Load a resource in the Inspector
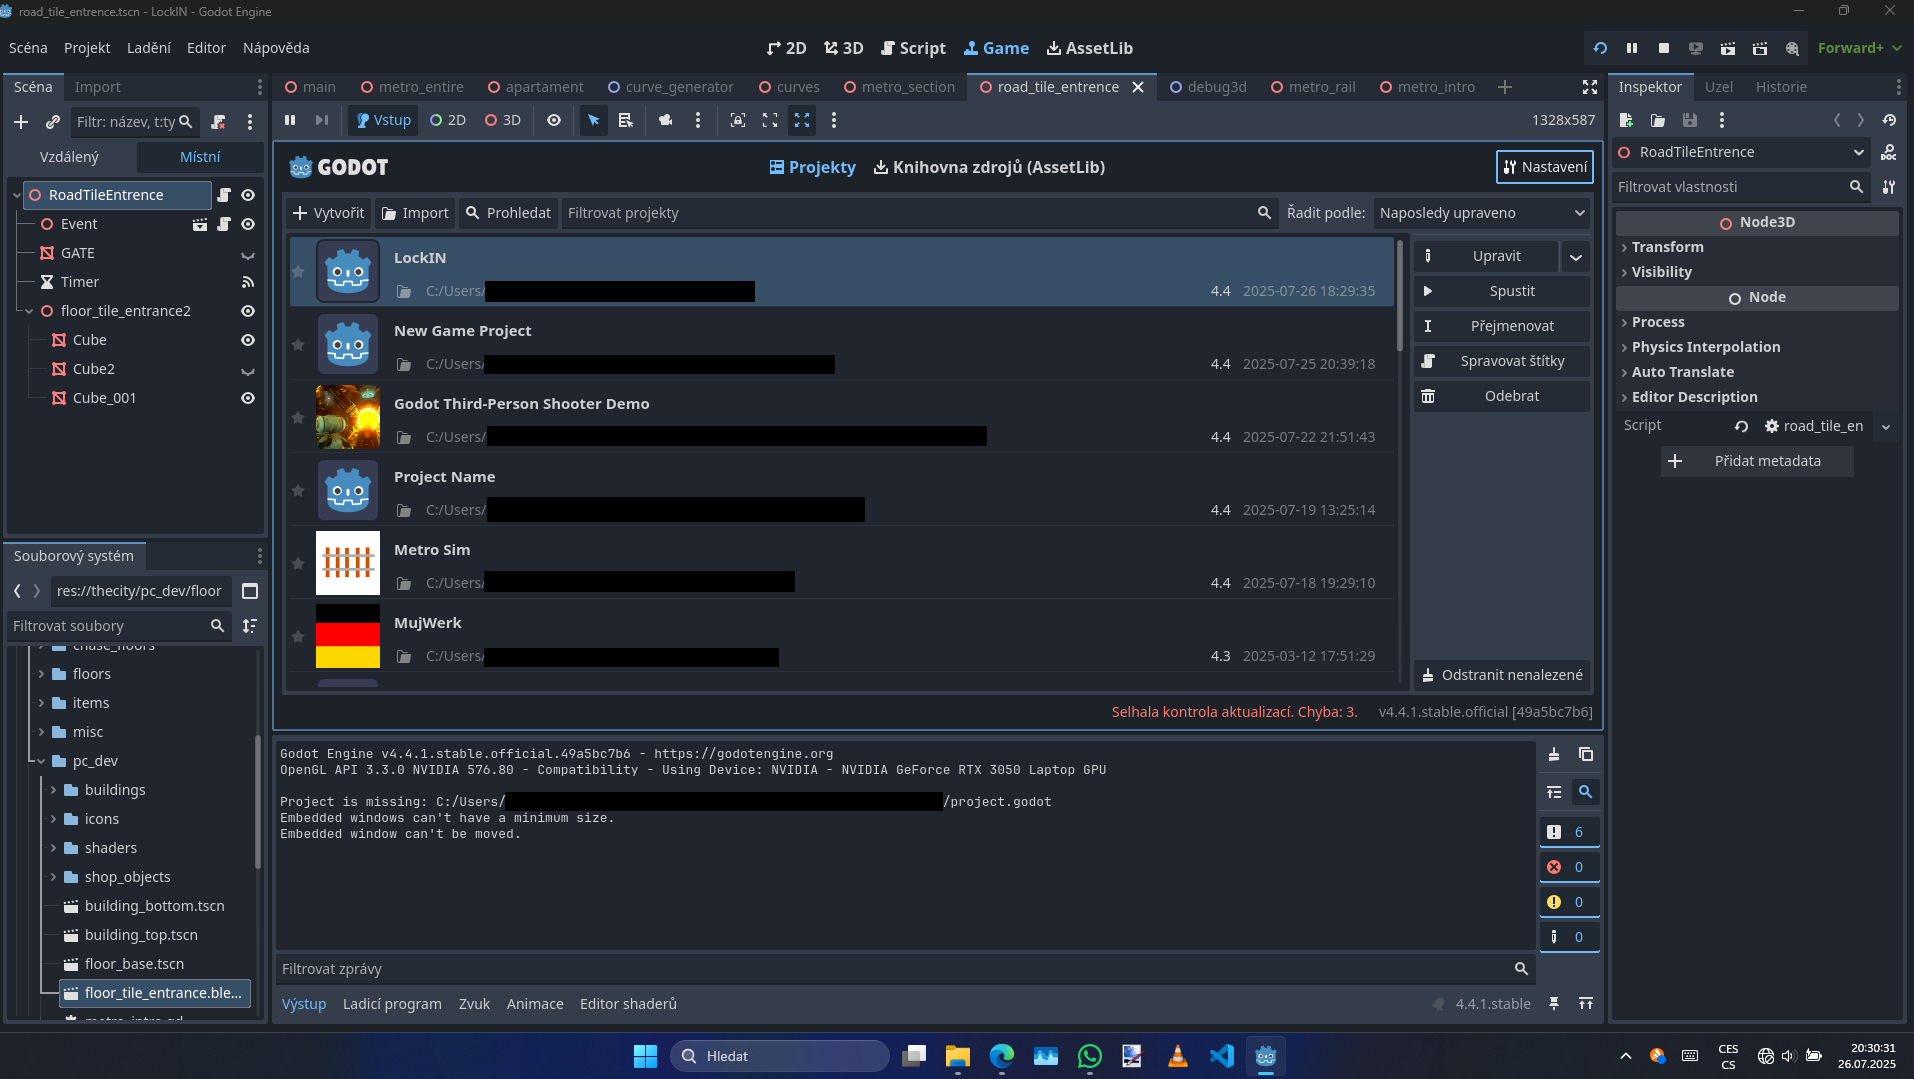Screen dimensions: 1914x1079 1658,120
